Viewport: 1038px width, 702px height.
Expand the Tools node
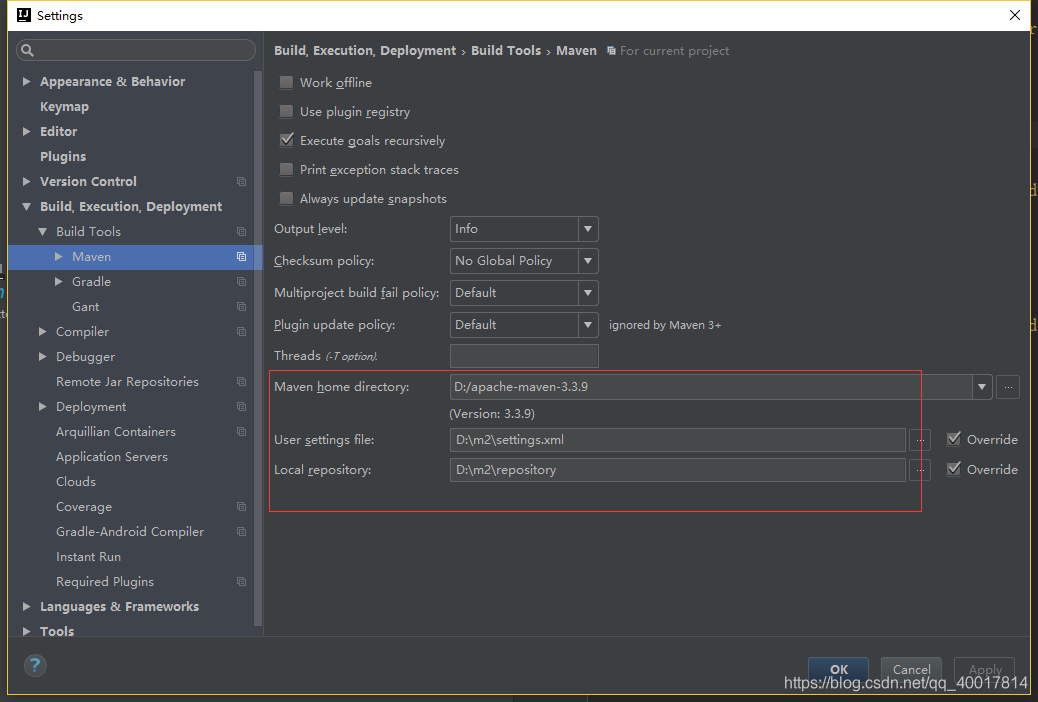point(26,631)
